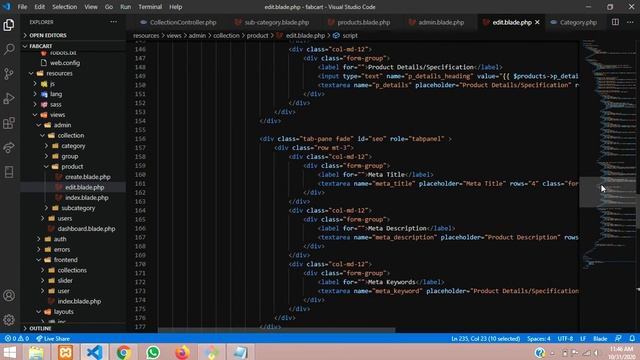The width and height of the screenshot is (640, 360).
Task: Change indentation via Spaces: 4
Action: point(538,338)
